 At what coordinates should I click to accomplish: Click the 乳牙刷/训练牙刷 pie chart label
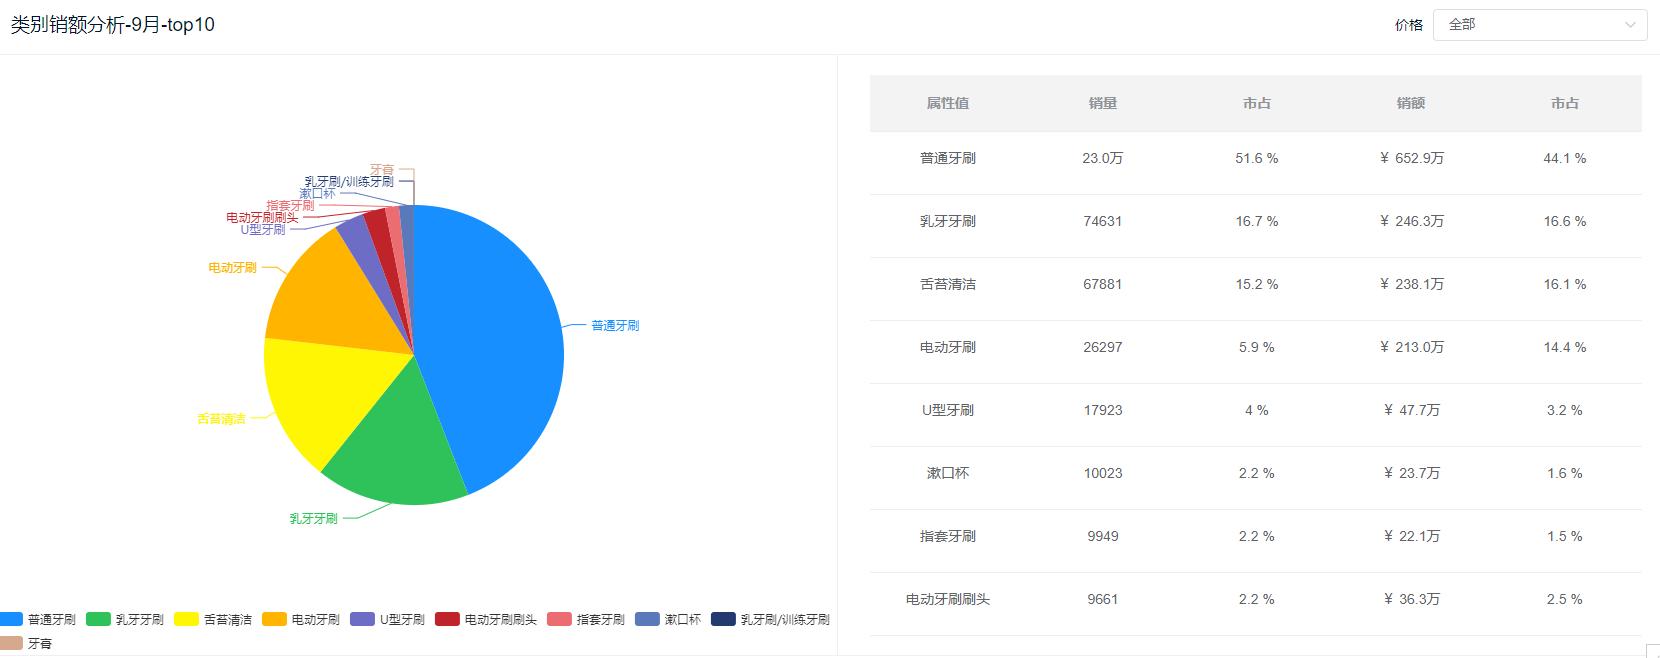pyautogui.click(x=349, y=181)
